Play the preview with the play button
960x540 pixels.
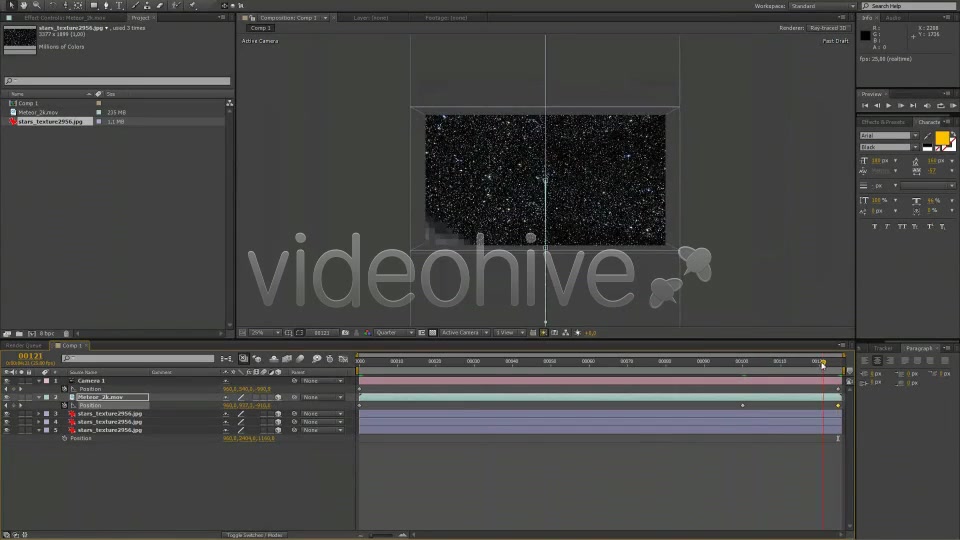pos(888,106)
